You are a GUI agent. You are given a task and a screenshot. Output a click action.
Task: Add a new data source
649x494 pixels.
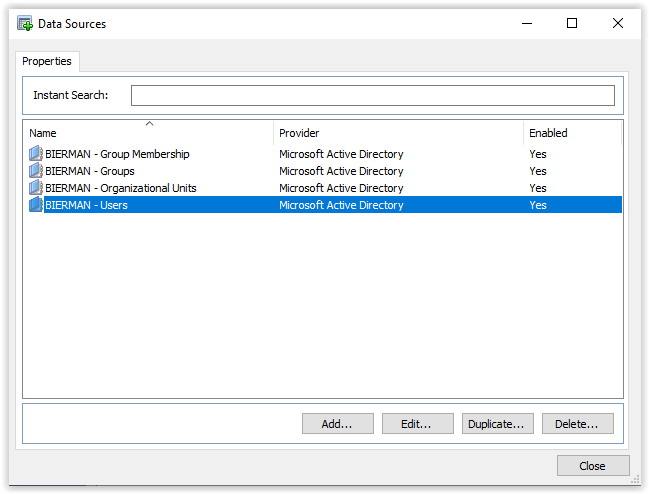338,423
